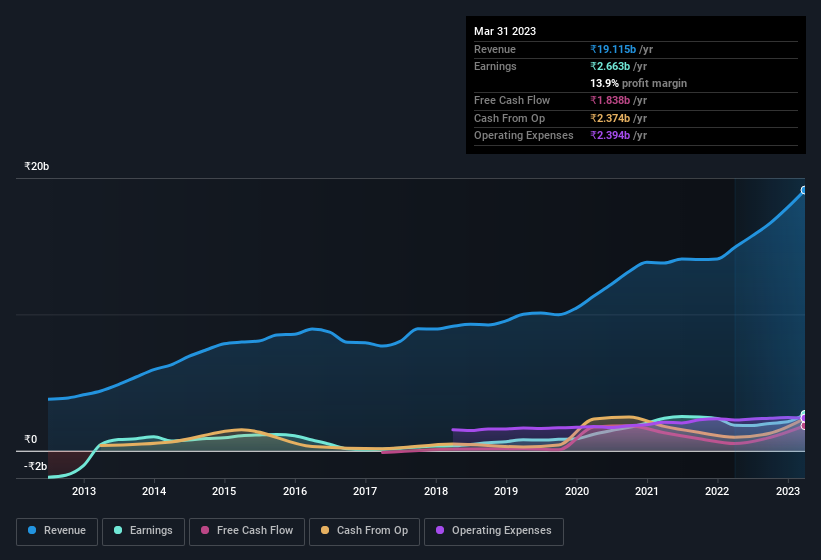This screenshot has width=821, height=560.
Task: Click the 13.9% profit margin text
Action: click(638, 83)
